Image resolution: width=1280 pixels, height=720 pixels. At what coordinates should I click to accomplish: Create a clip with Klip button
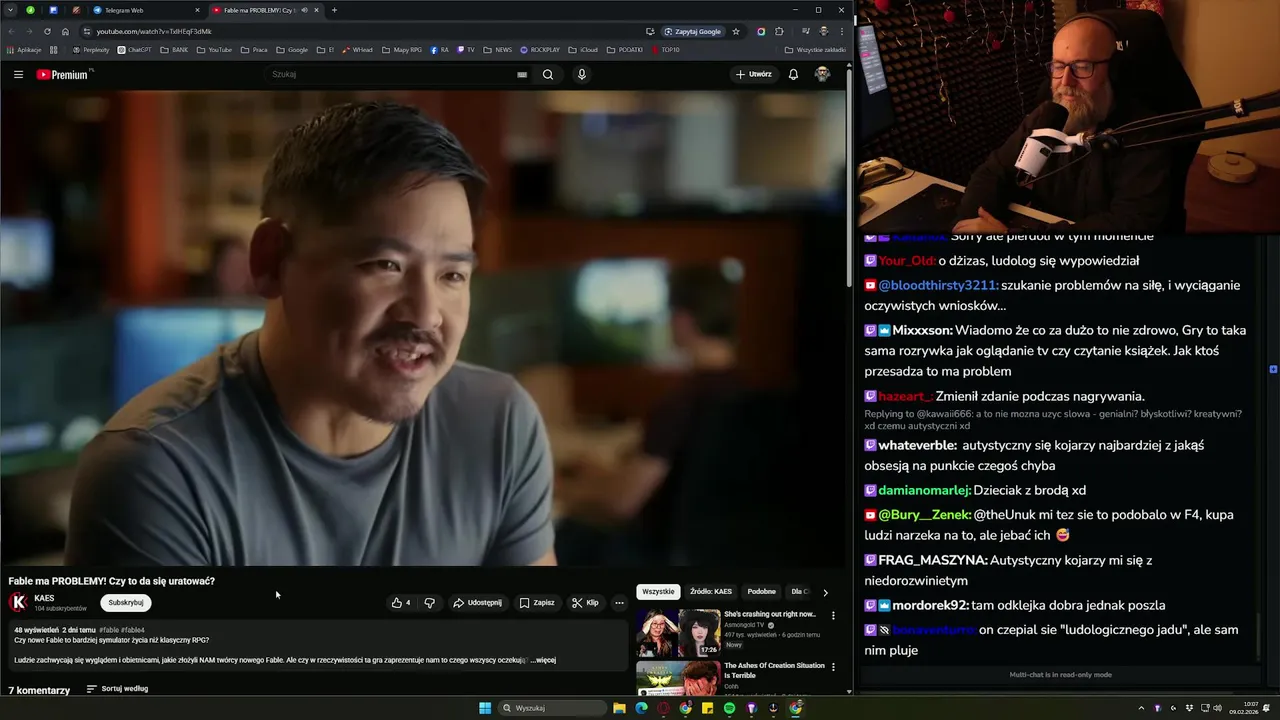click(585, 603)
